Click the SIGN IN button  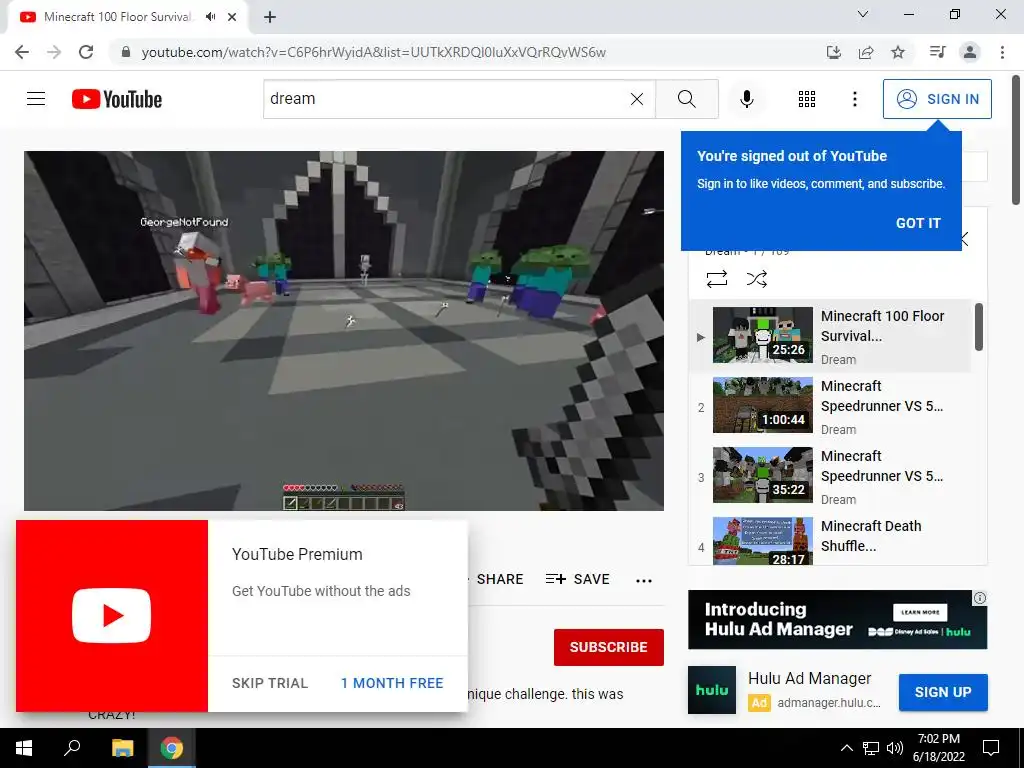937,99
